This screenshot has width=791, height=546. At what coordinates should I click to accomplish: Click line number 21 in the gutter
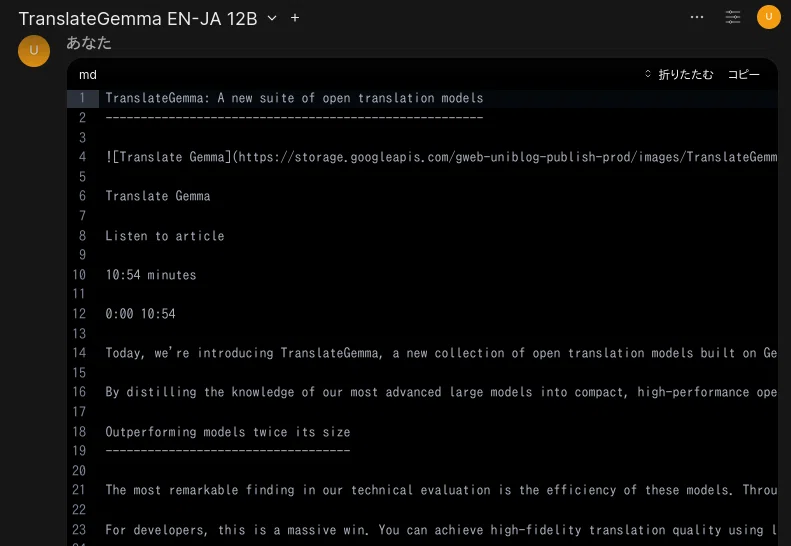point(79,490)
